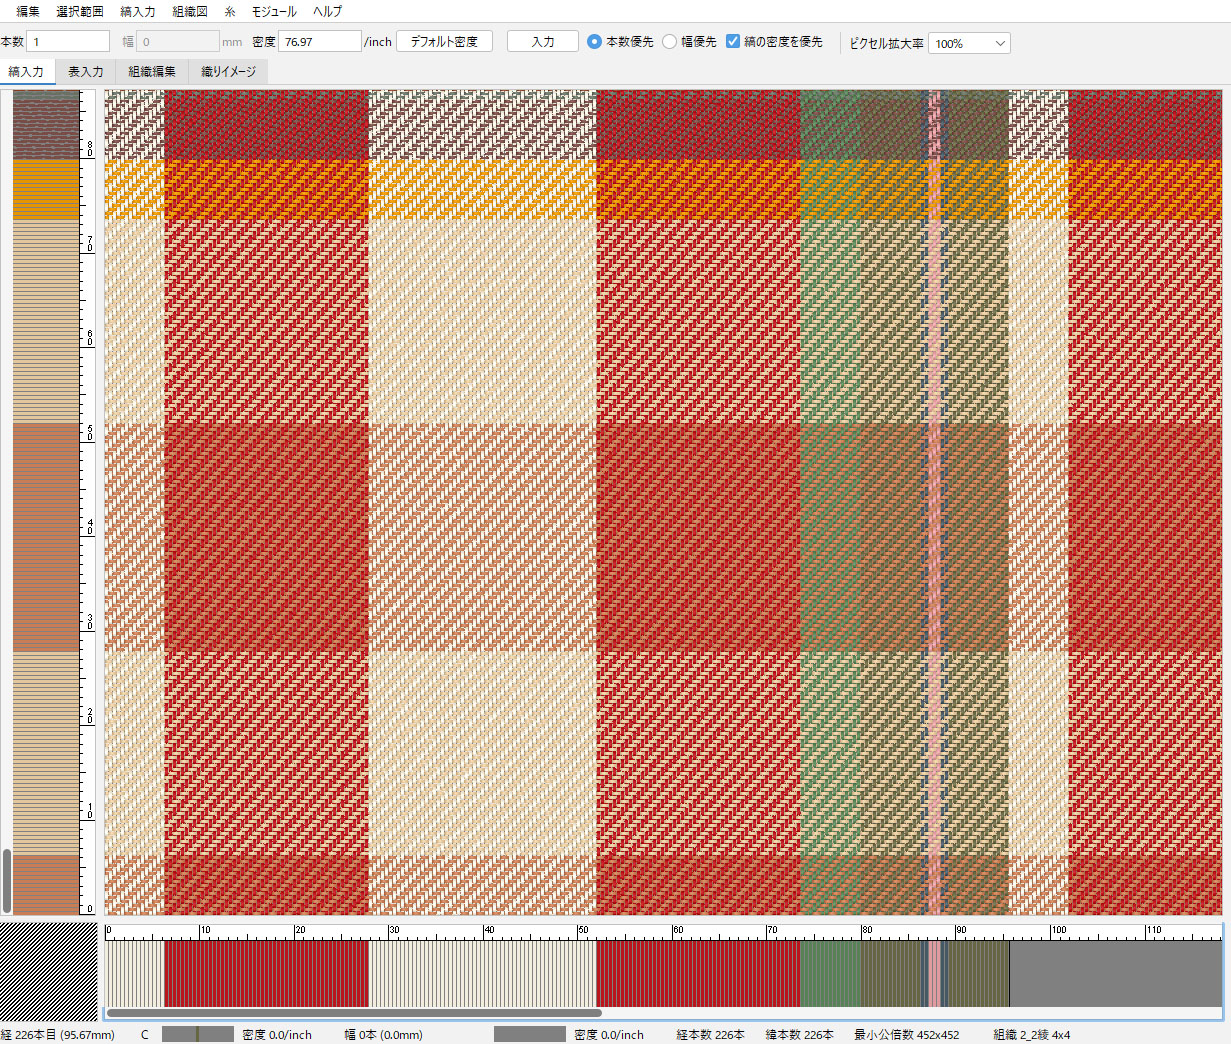Open the 編集 menu
Viewport: 1231px width, 1044px height.
28,11
